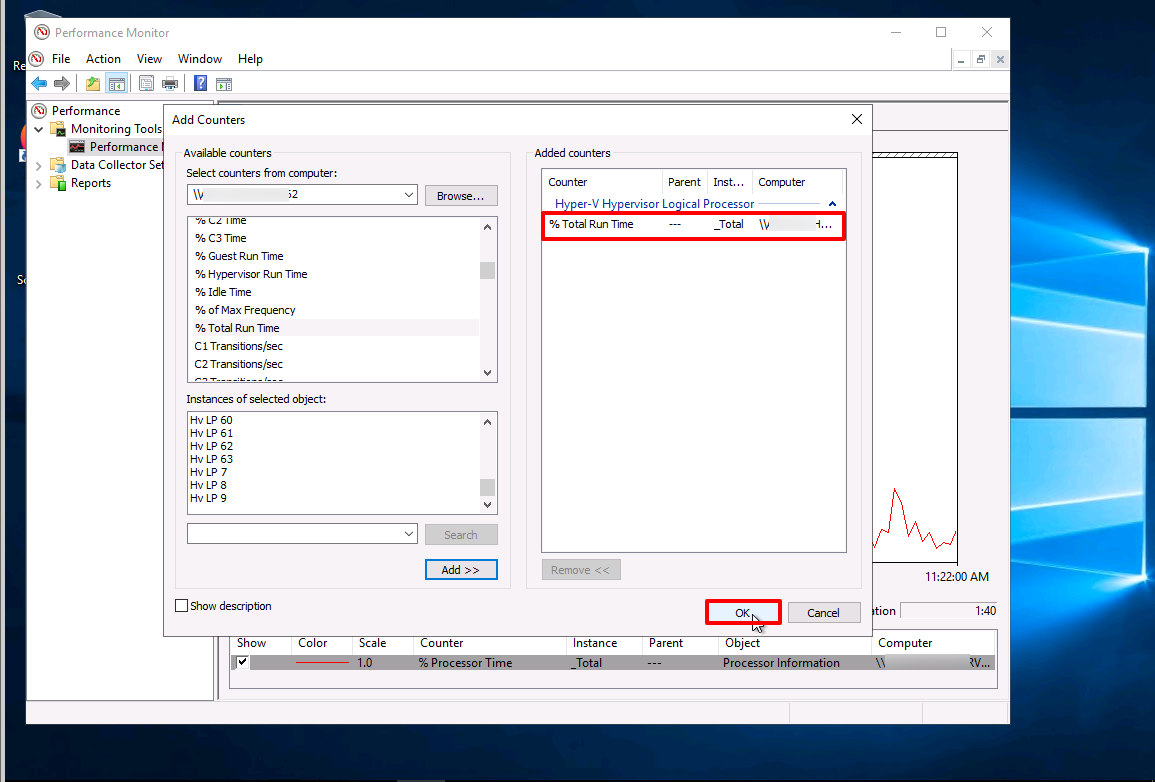Select the % C3 Time counter

(220, 238)
